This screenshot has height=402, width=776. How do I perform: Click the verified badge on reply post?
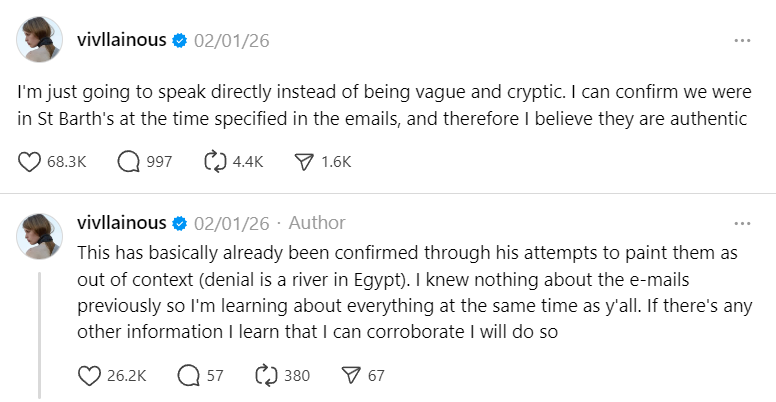coord(180,223)
